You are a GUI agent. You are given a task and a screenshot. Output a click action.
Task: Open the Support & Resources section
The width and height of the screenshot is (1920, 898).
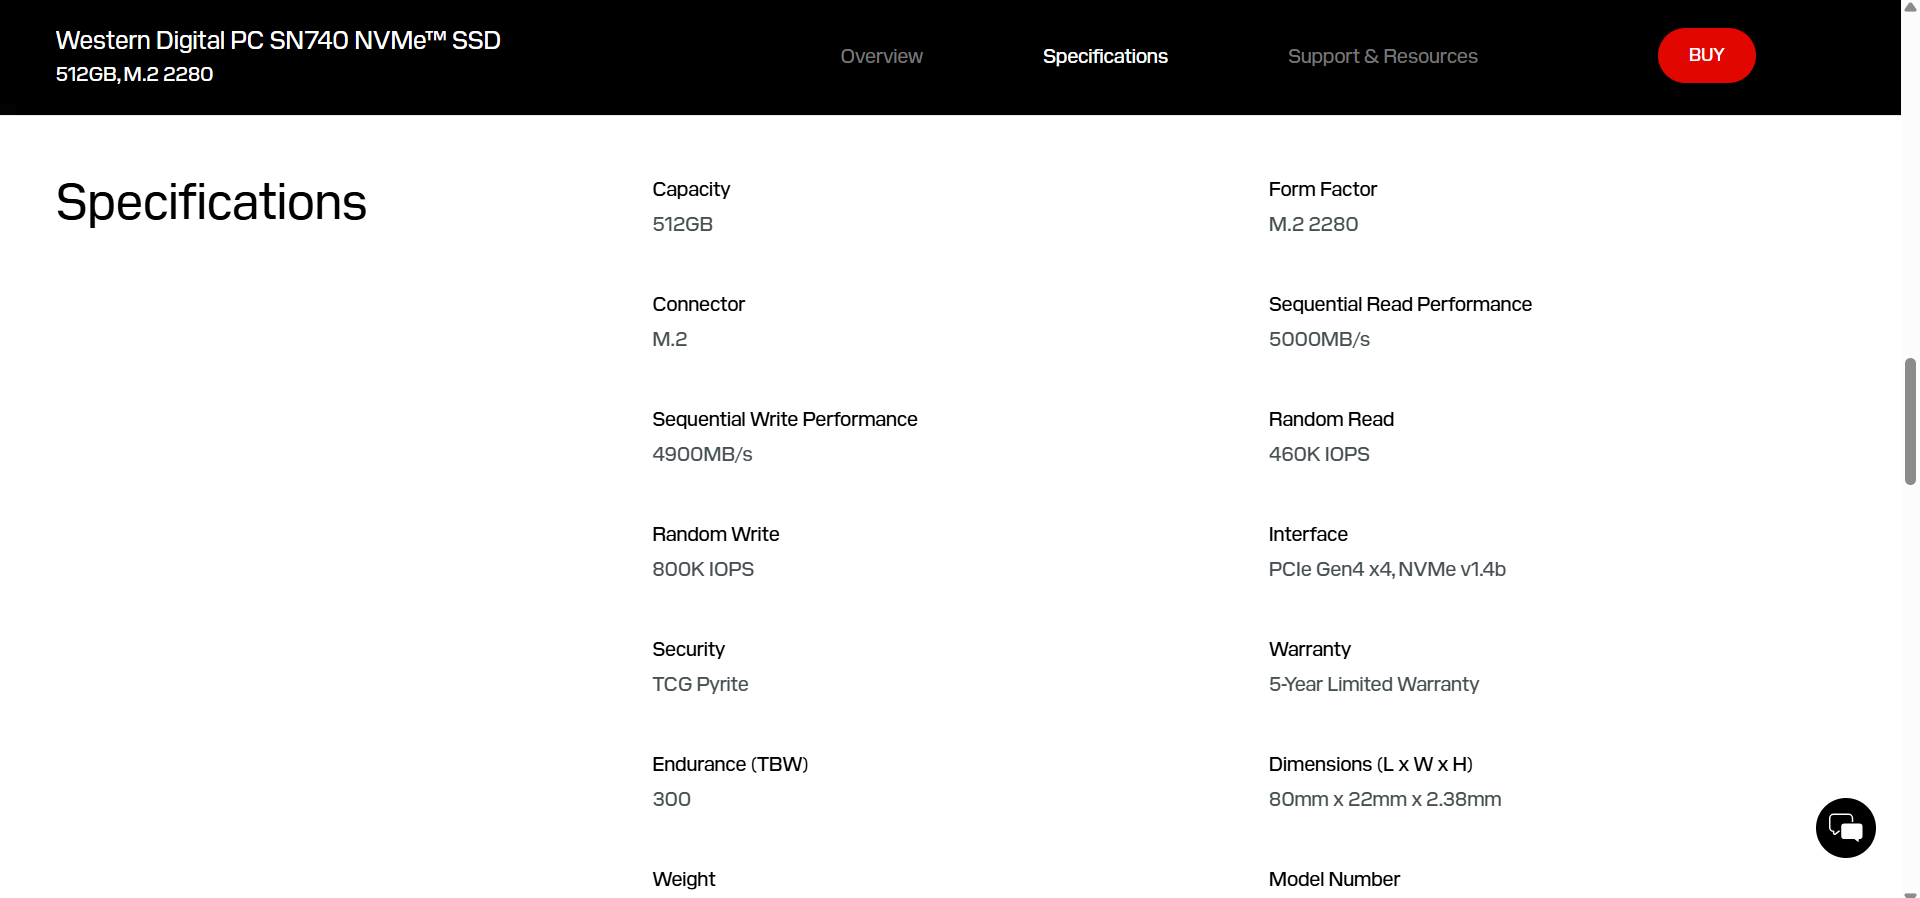(1383, 56)
